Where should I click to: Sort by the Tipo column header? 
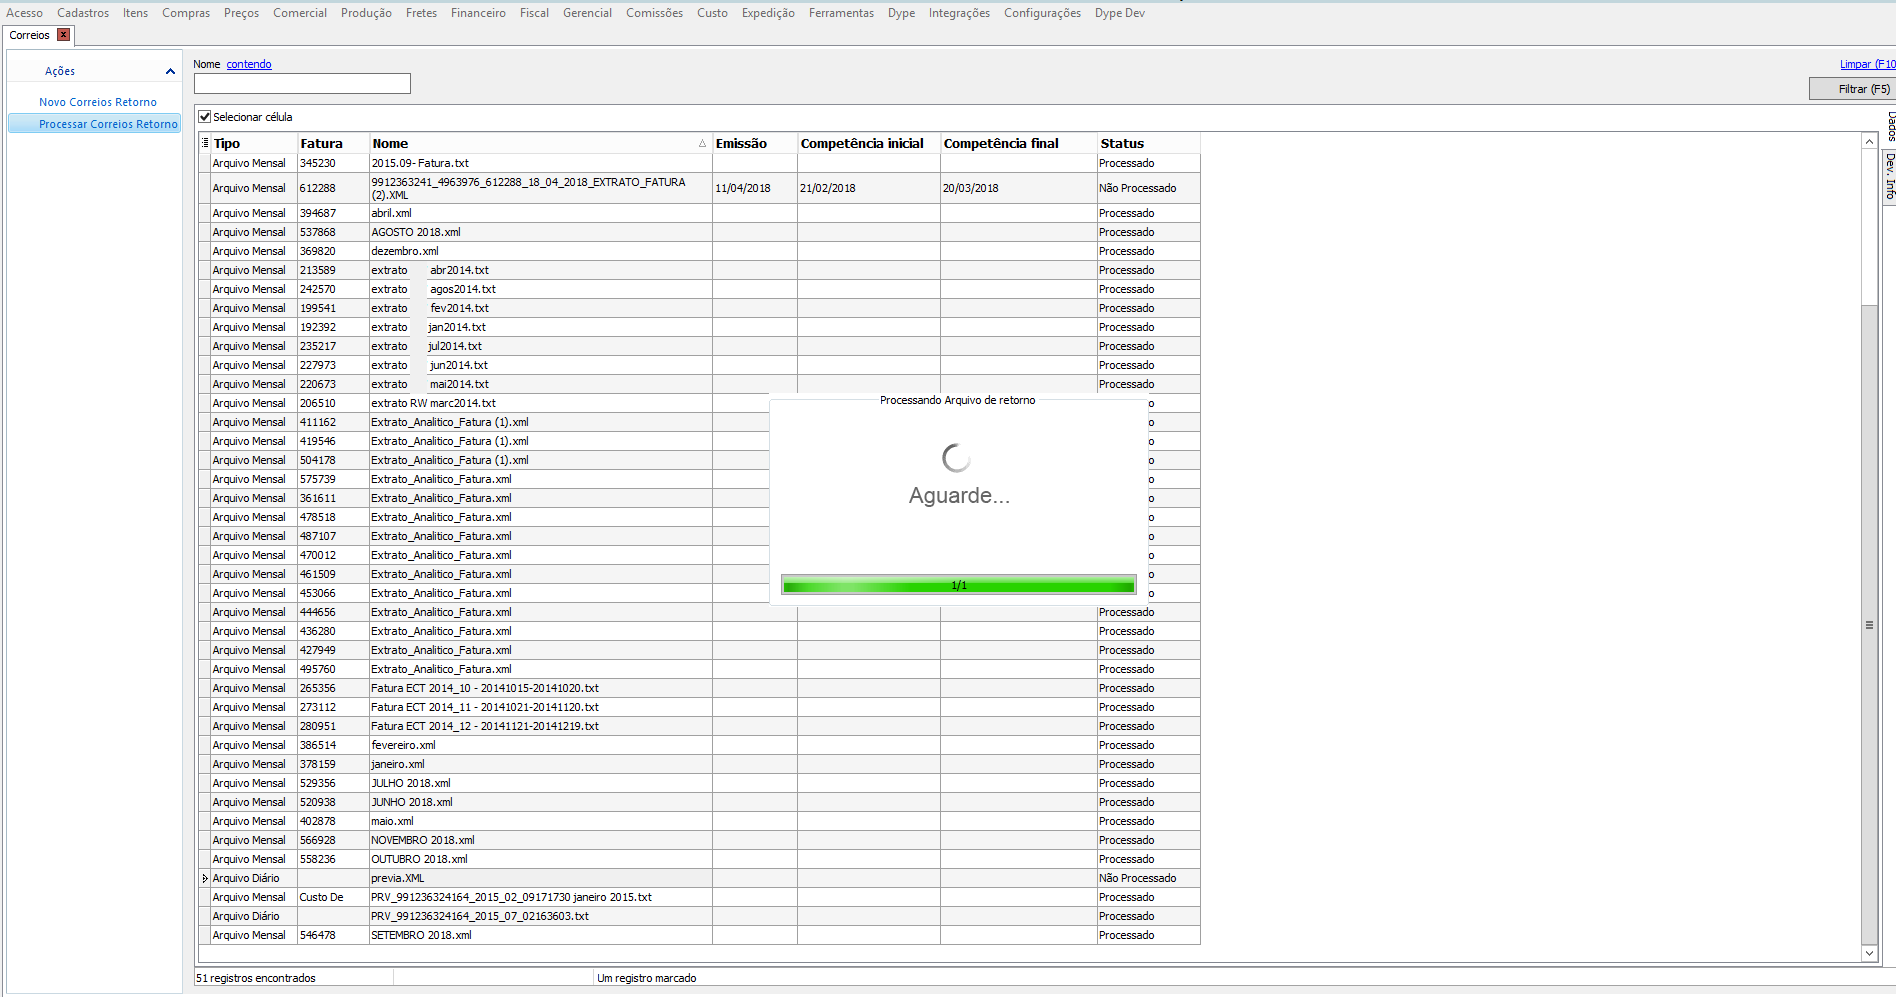(254, 144)
